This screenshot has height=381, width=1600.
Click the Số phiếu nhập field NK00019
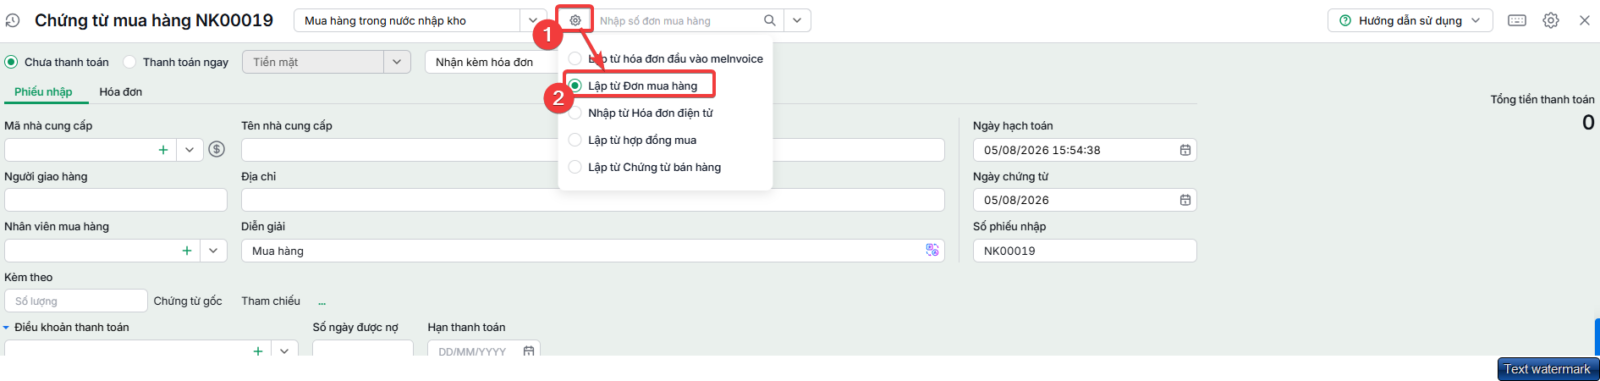tap(1085, 251)
